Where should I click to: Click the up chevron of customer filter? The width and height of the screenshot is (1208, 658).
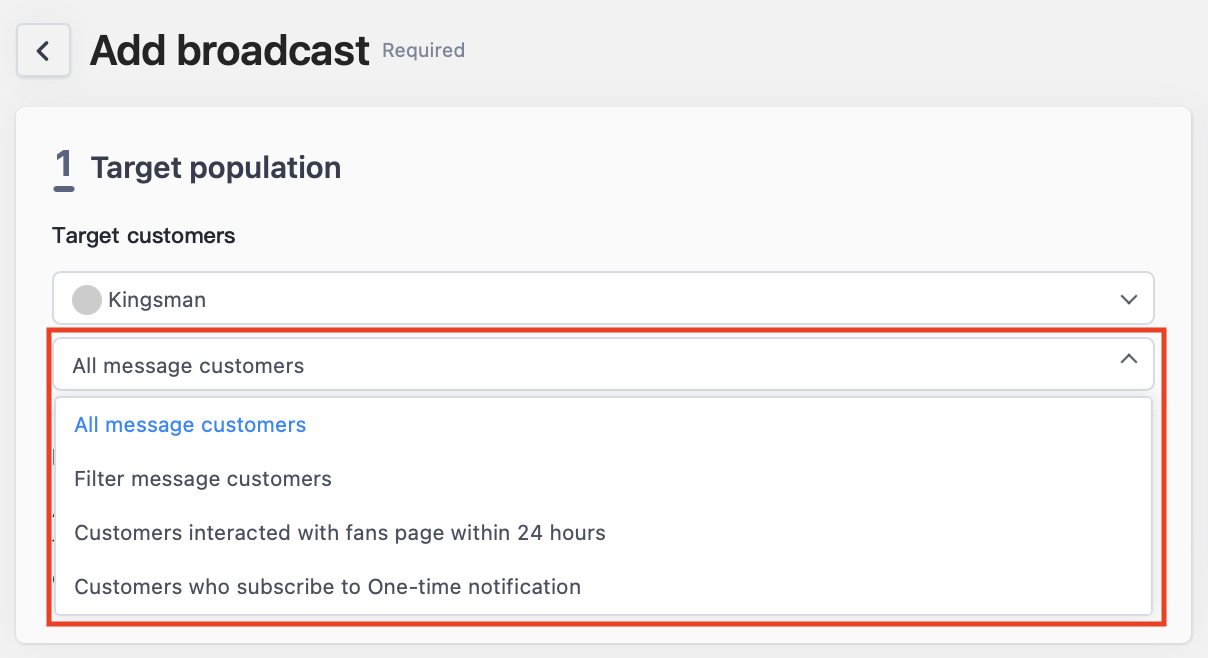pos(1129,359)
